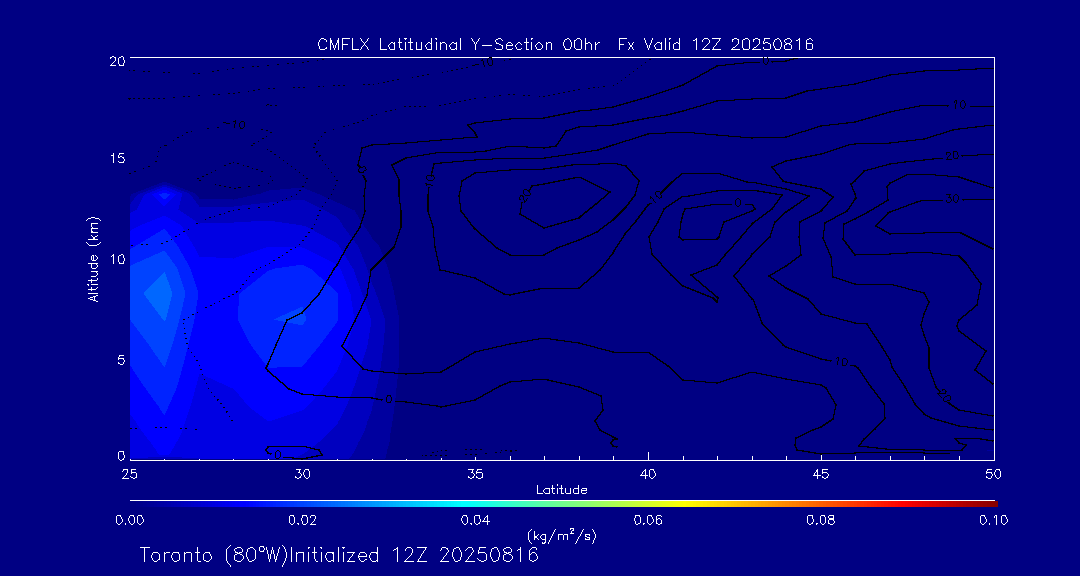Click the altitude tick label 20
The image size is (1080, 576).
(116, 60)
